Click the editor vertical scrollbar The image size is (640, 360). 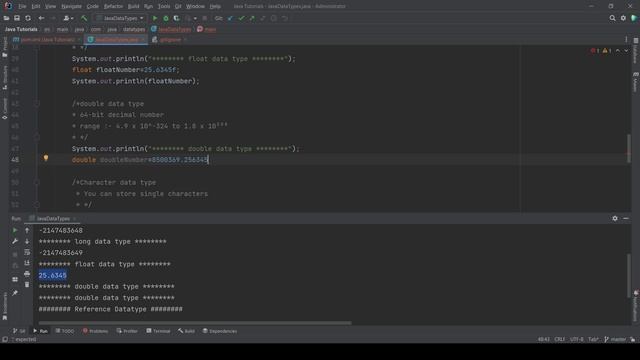click(x=629, y=148)
